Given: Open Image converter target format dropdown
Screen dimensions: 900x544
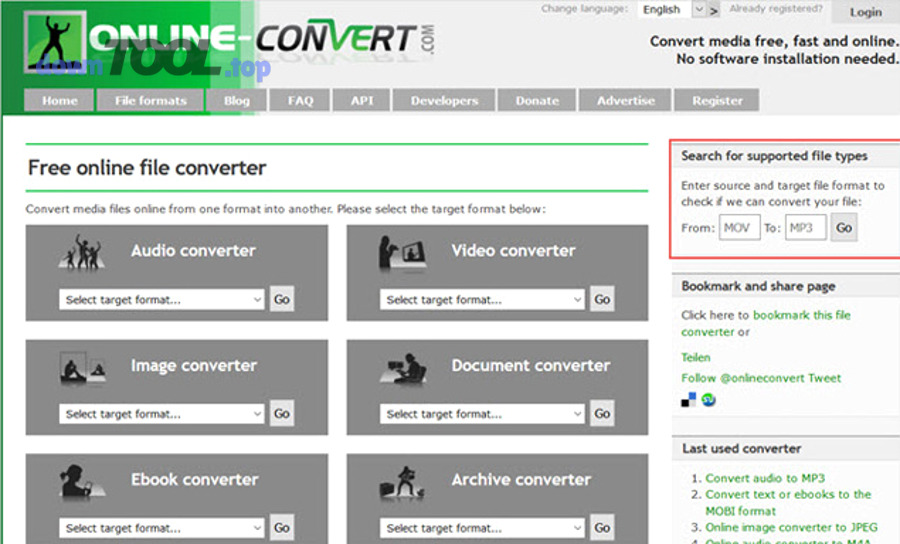Looking at the screenshot, I should click(x=161, y=414).
